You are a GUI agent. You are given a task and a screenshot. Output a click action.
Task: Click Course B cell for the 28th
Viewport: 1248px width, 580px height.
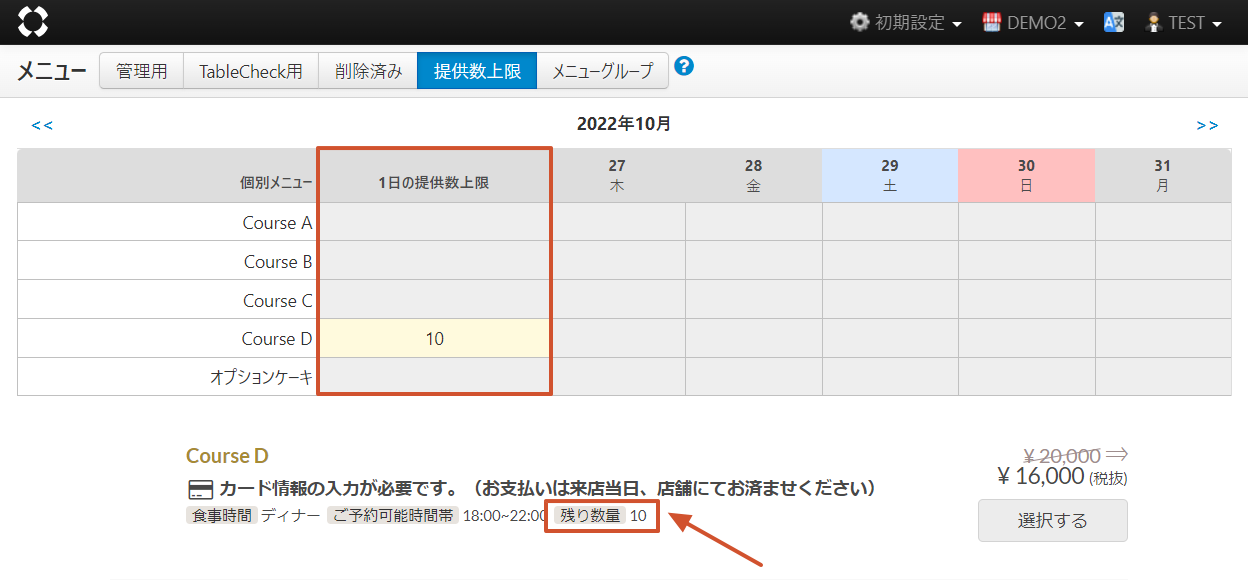[x=754, y=261]
